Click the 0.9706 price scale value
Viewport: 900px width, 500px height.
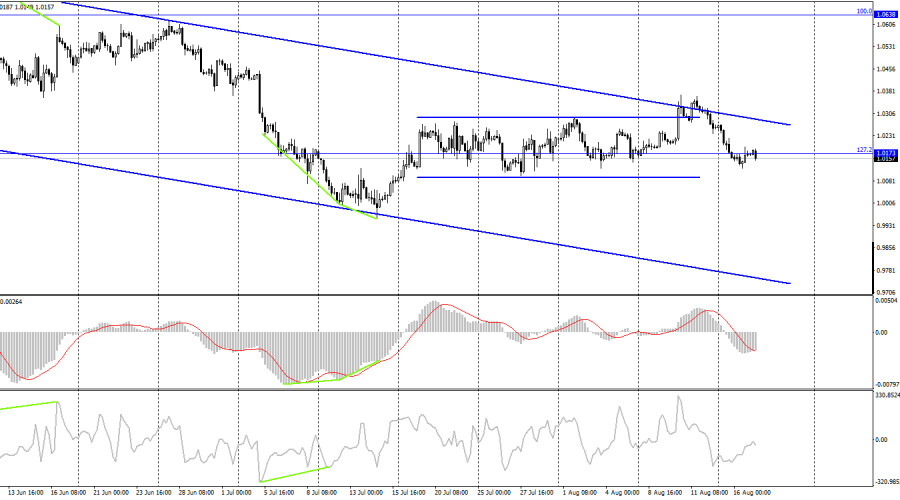pyautogui.click(x=887, y=292)
